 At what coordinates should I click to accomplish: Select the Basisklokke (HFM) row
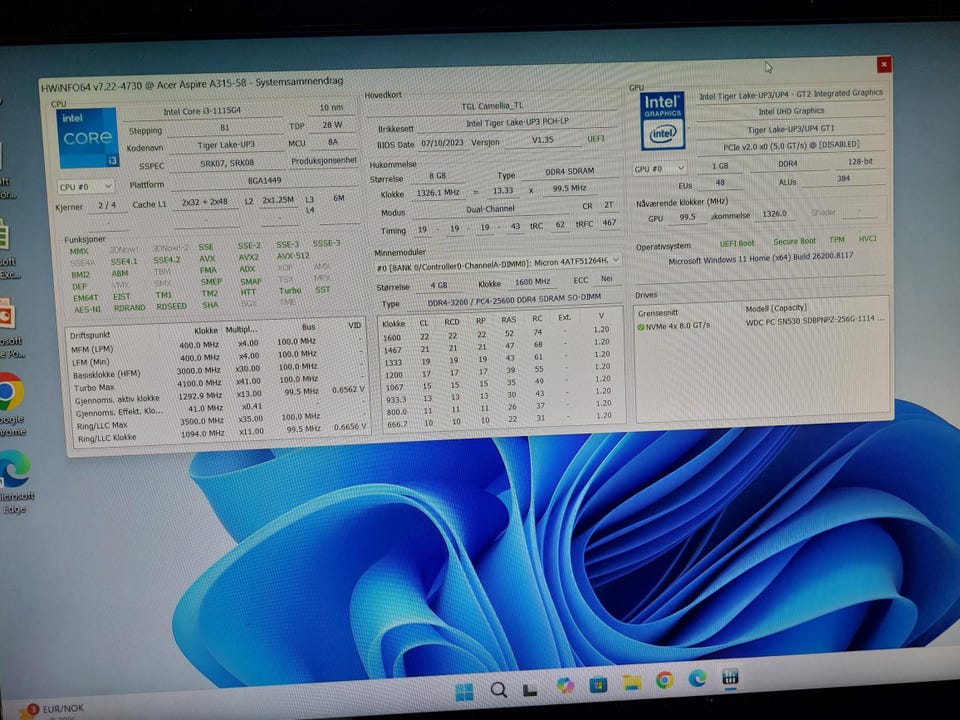tap(218, 372)
